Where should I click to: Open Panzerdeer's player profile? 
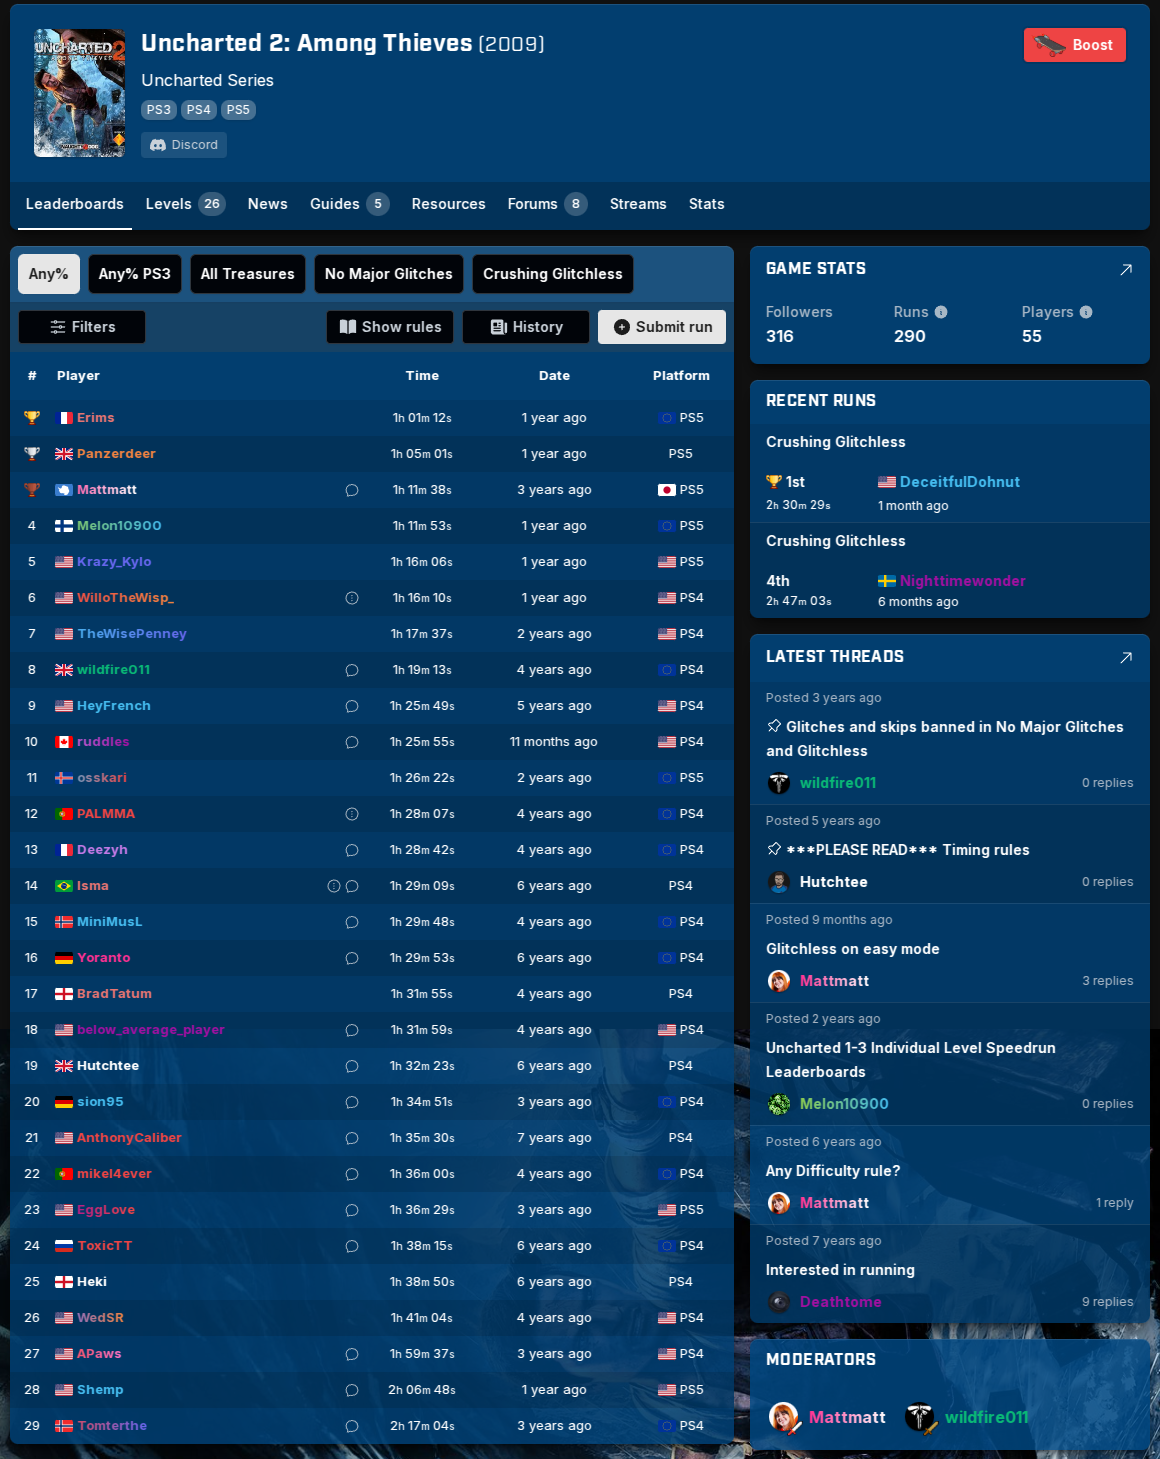pyautogui.click(x=116, y=454)
